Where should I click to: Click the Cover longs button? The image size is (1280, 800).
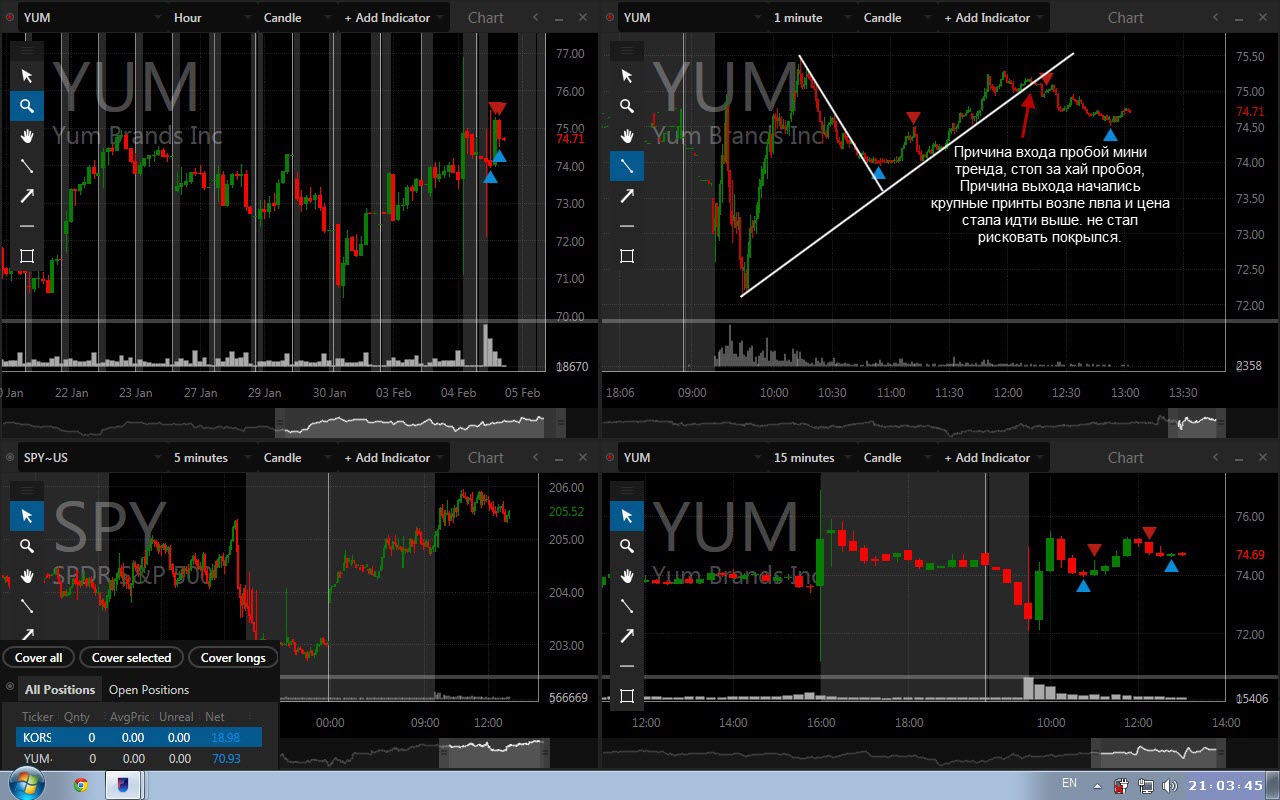233,657
